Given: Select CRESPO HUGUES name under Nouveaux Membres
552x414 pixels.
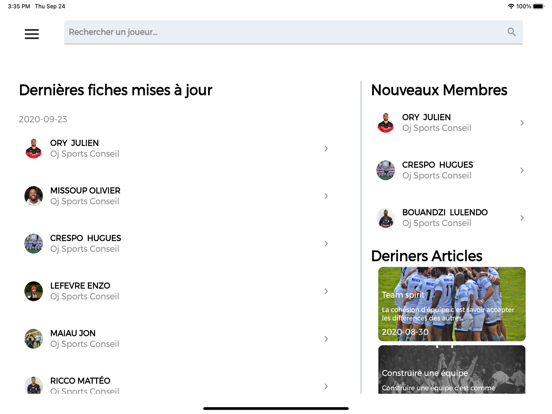Looking at the screenshot, I should (x=438, y=164).
